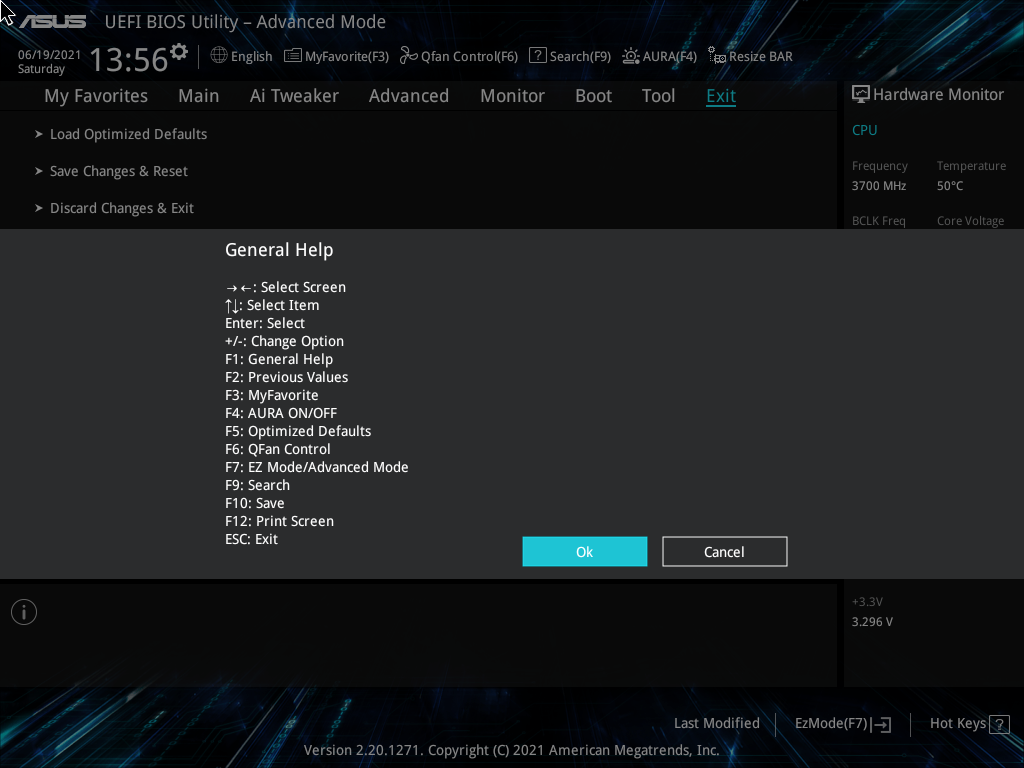The width and height of the screenshot is (1024, 768).
Task: Switch to the Ai Tweaker tab
Action: (x=294, y=95)
